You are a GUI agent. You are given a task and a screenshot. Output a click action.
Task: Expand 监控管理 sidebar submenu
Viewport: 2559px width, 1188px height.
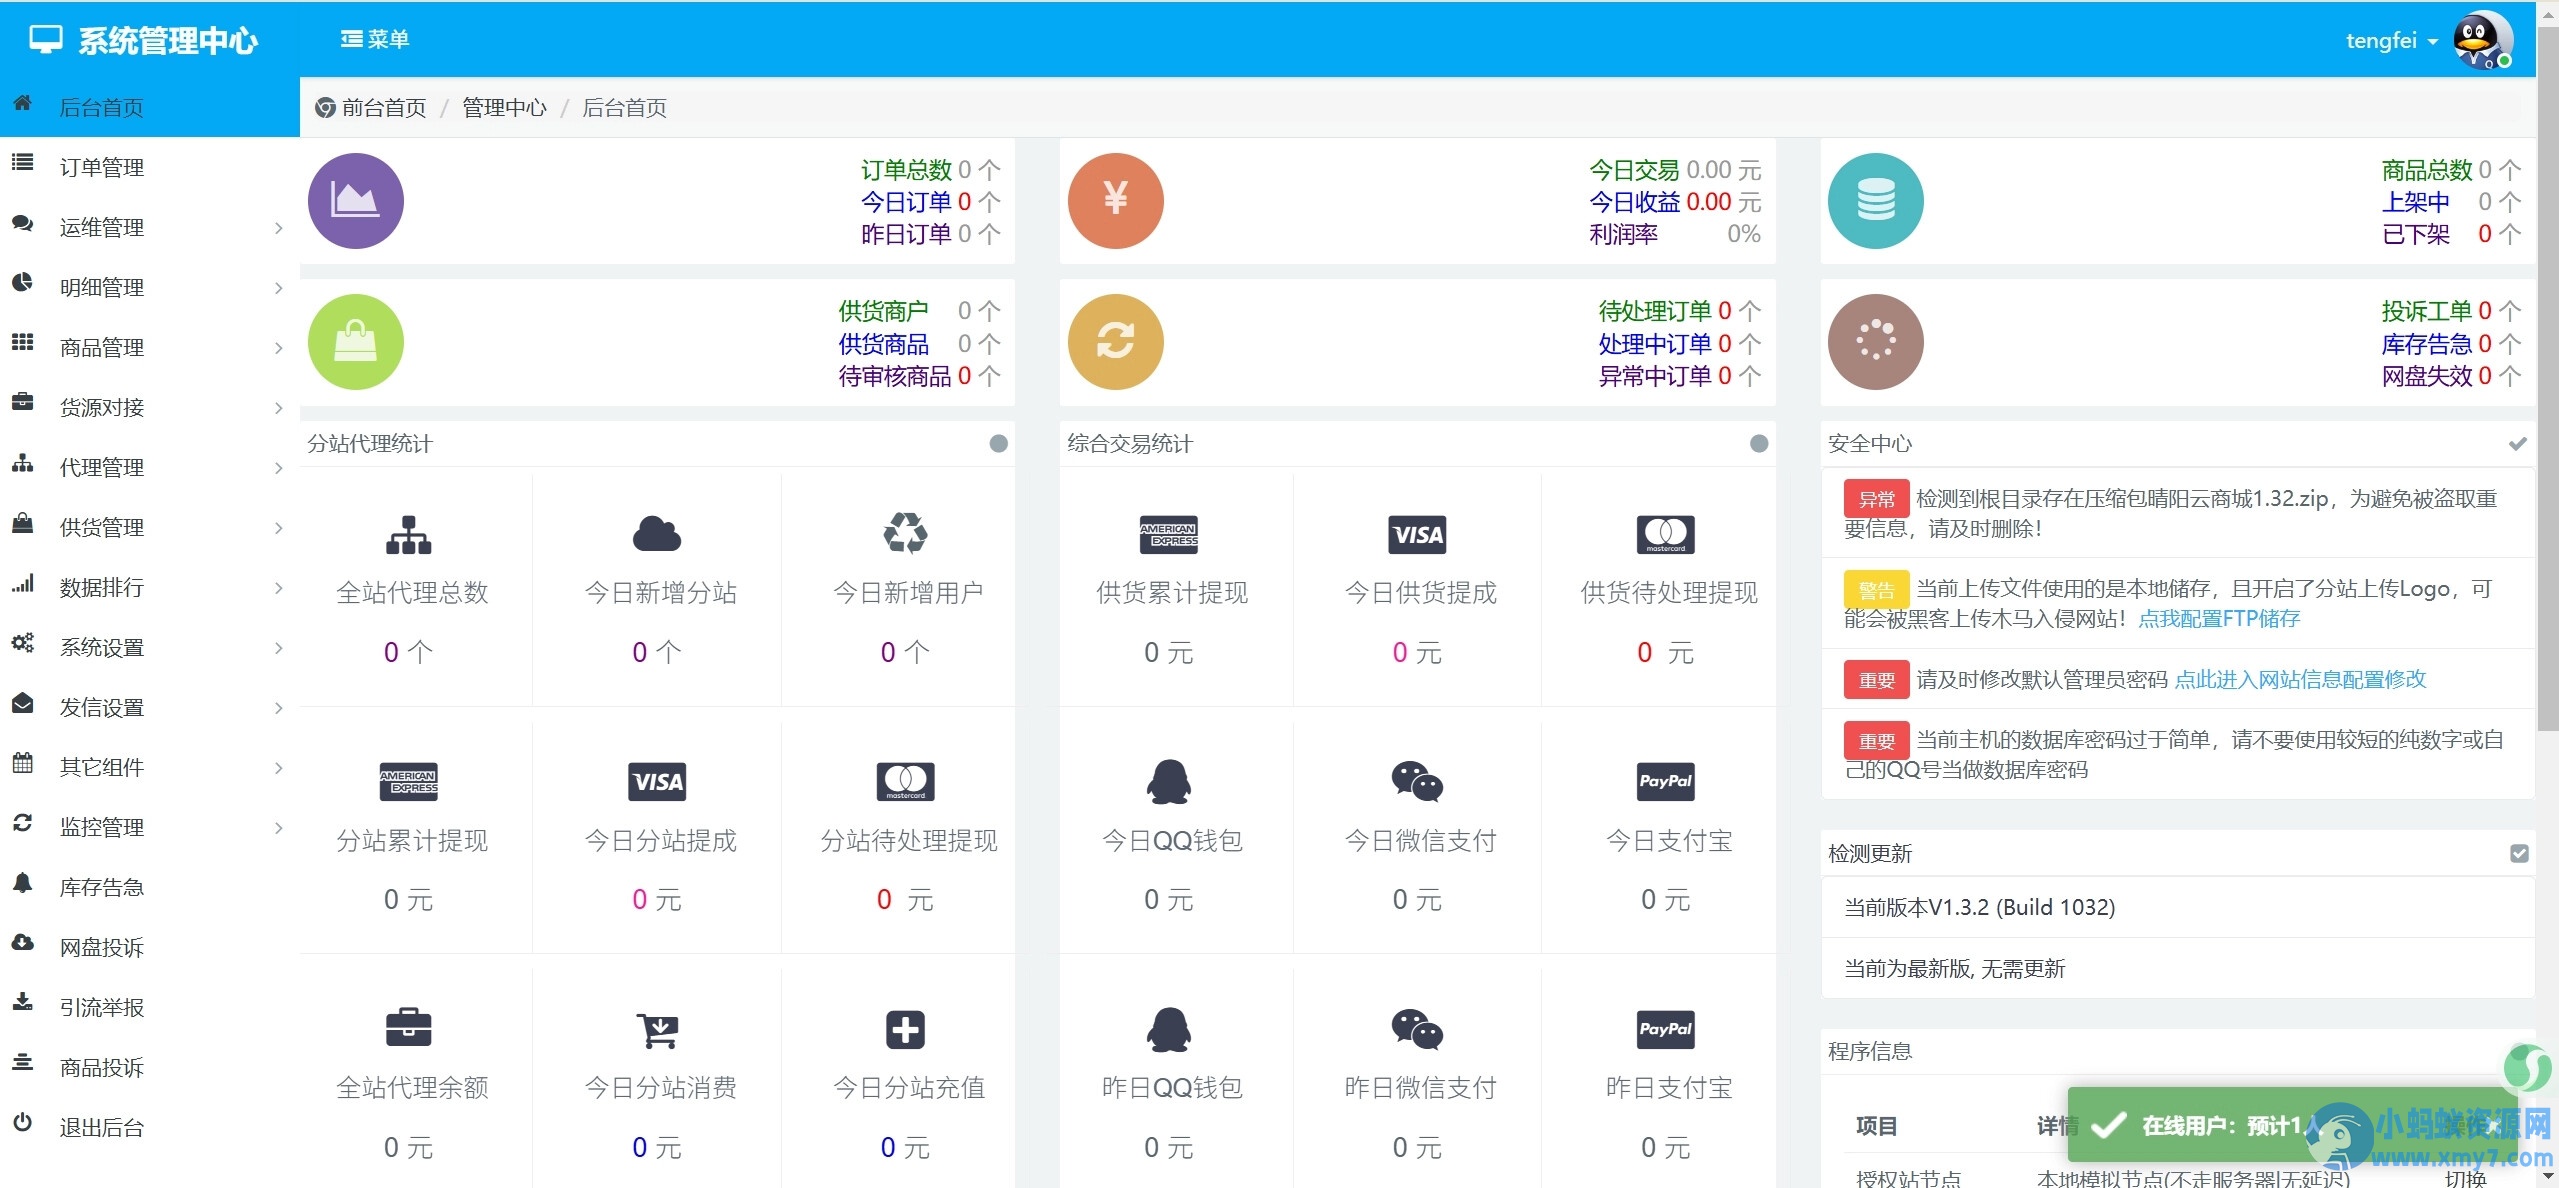point(150,827)
